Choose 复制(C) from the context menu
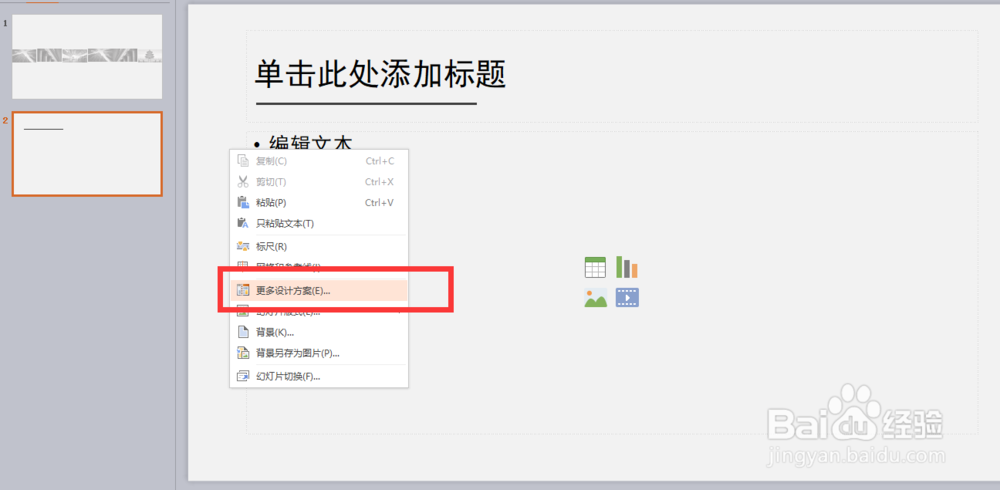 coord(319,161)
